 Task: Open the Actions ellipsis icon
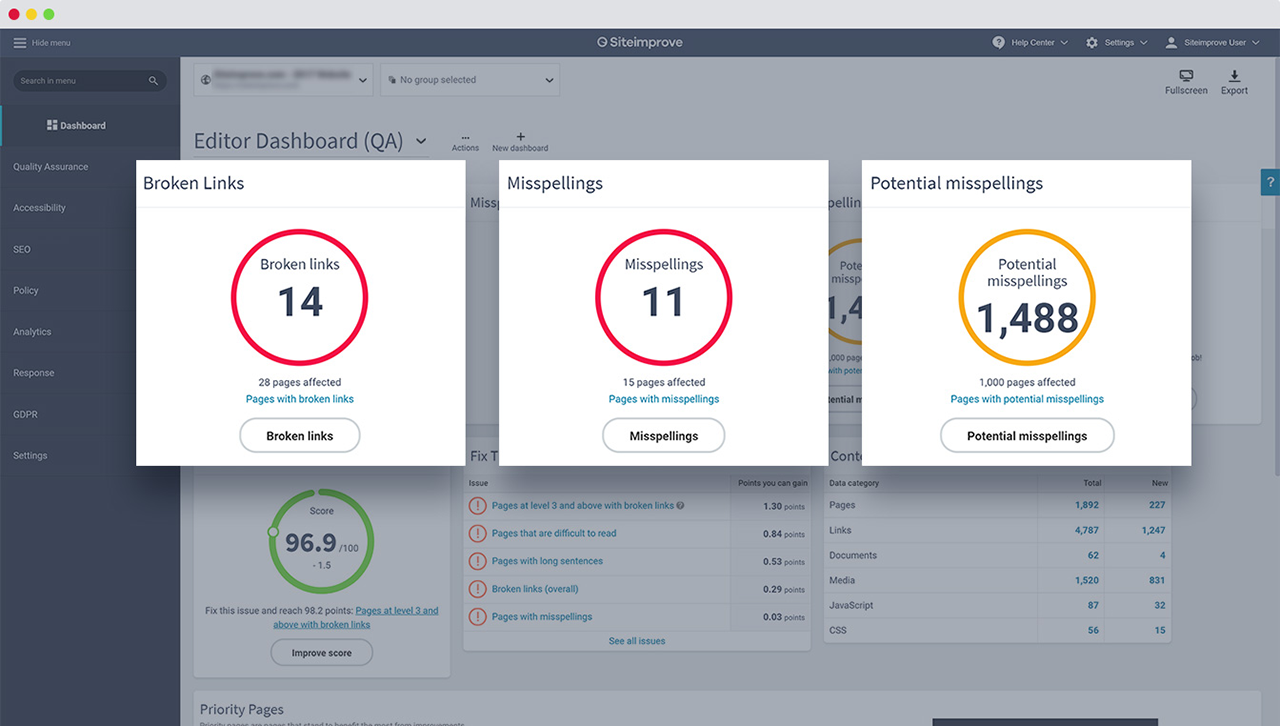465,140
